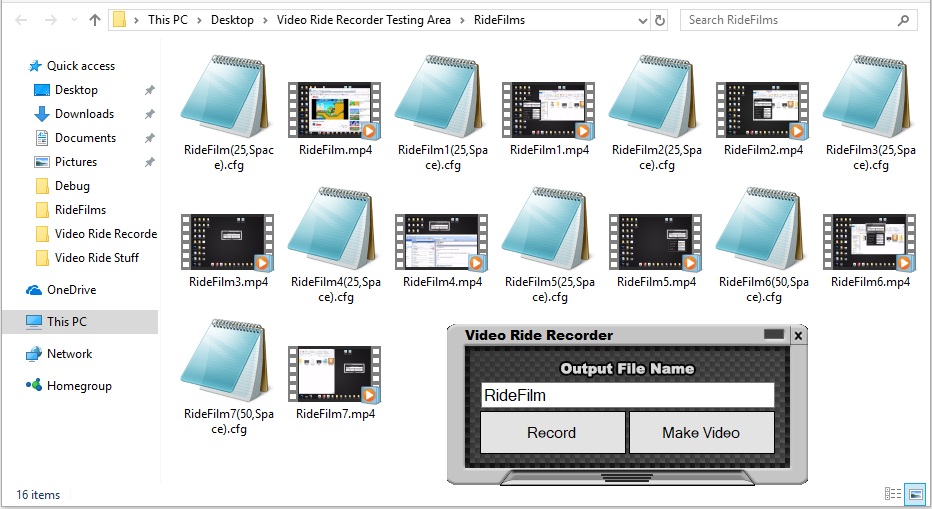Select the RideFilm1(25,Space).cfg notepad icon
The image size is (932, 509).
click(442, 96)
